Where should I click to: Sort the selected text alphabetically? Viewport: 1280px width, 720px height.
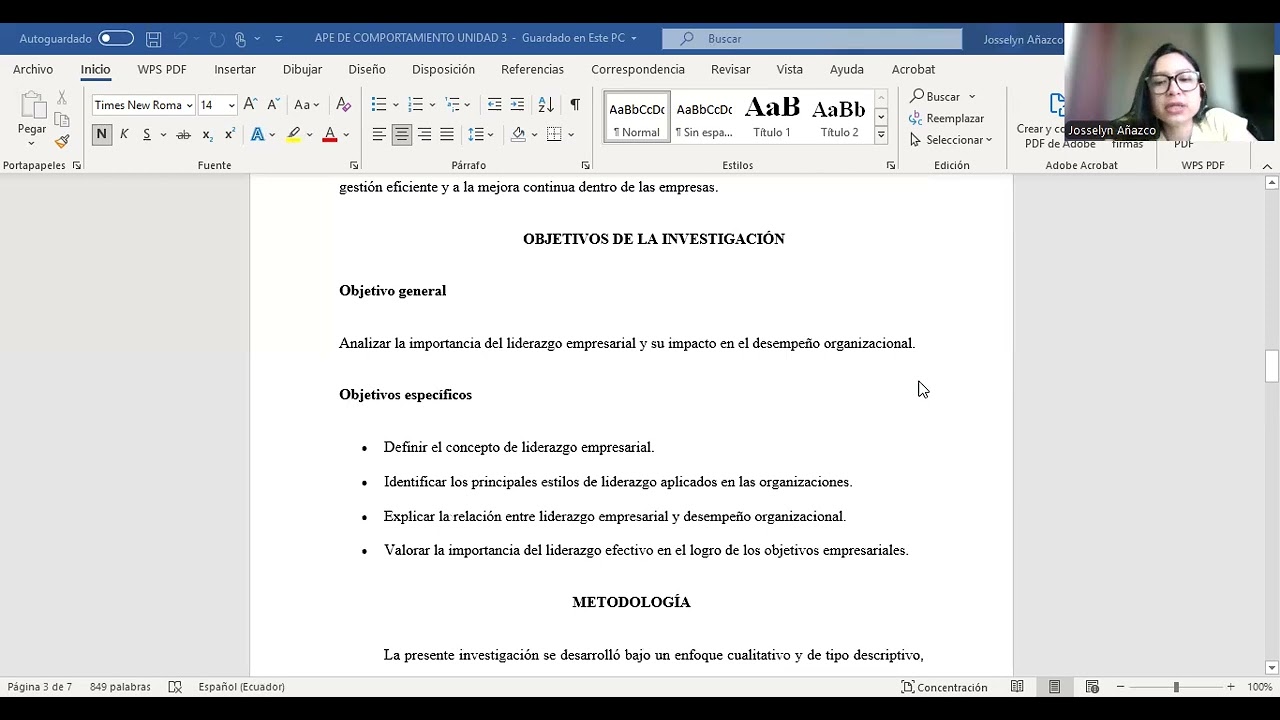pyautogui.click(x=546, y=104)
